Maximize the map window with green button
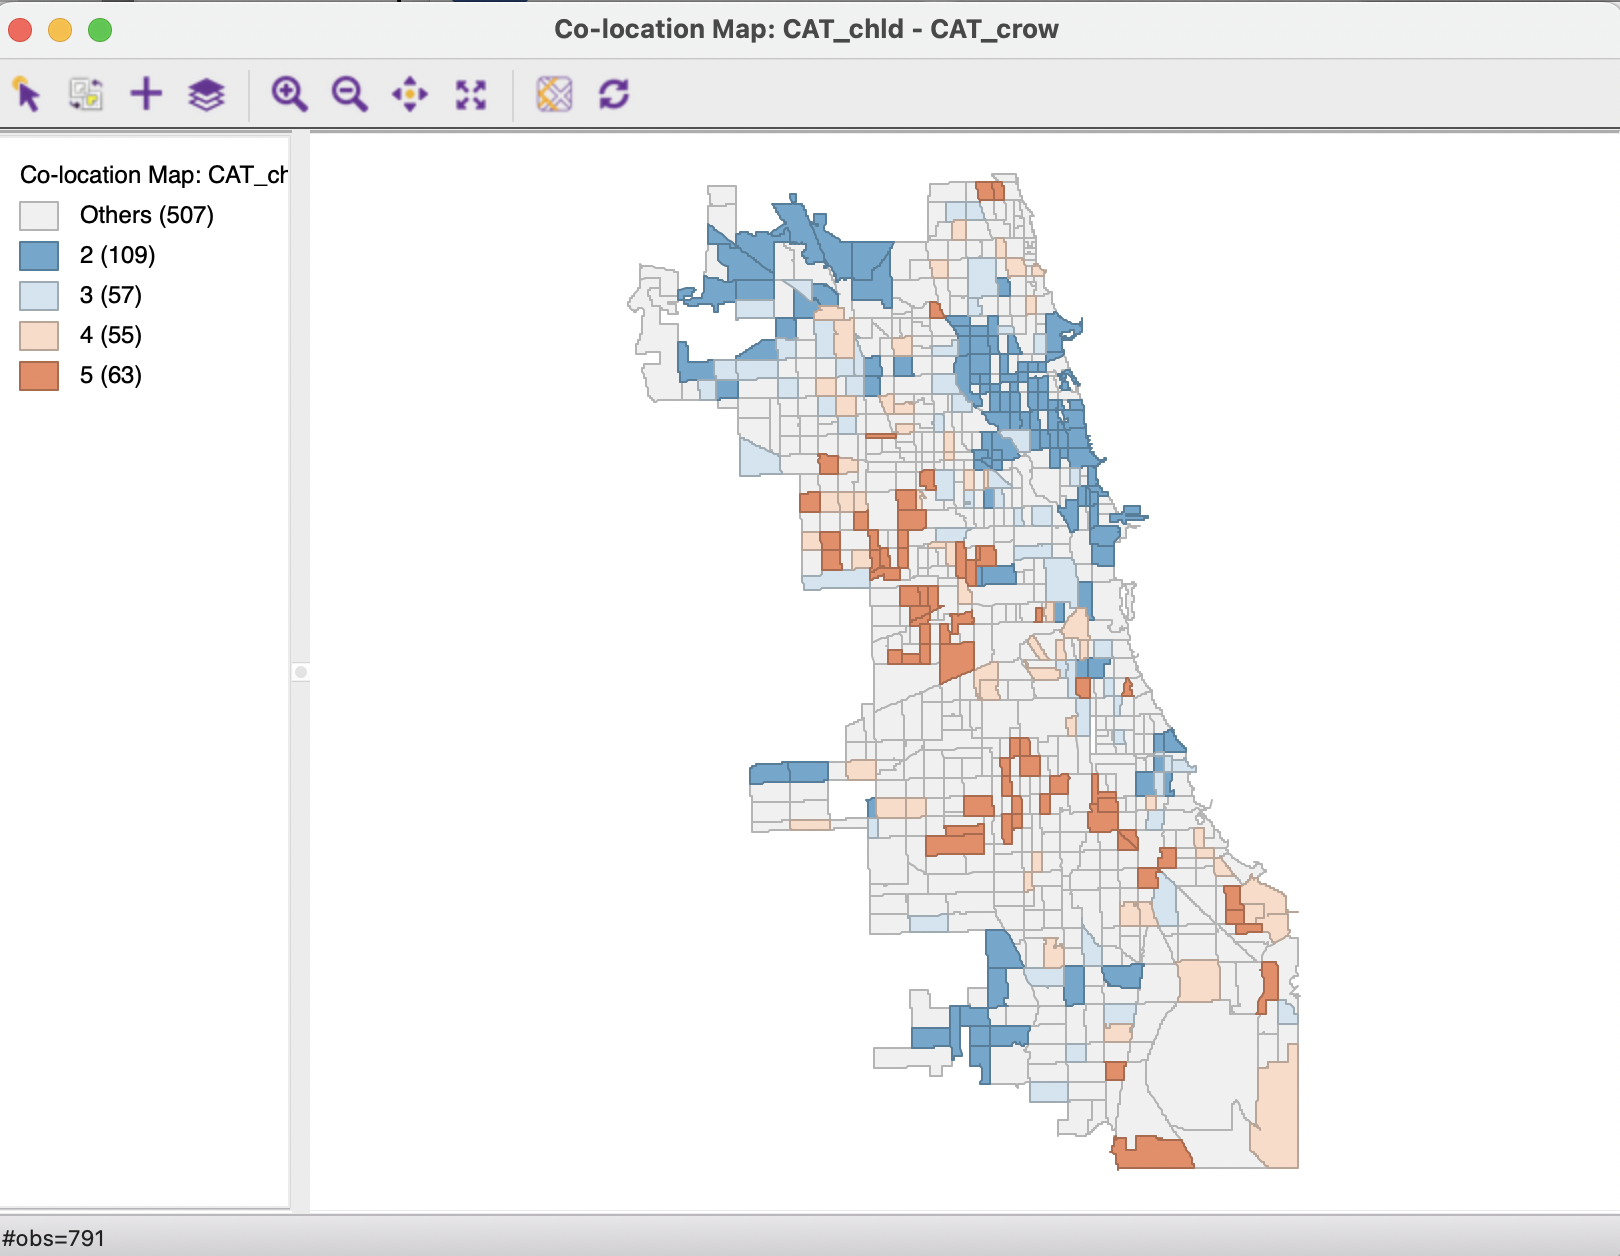 (100, 30)
